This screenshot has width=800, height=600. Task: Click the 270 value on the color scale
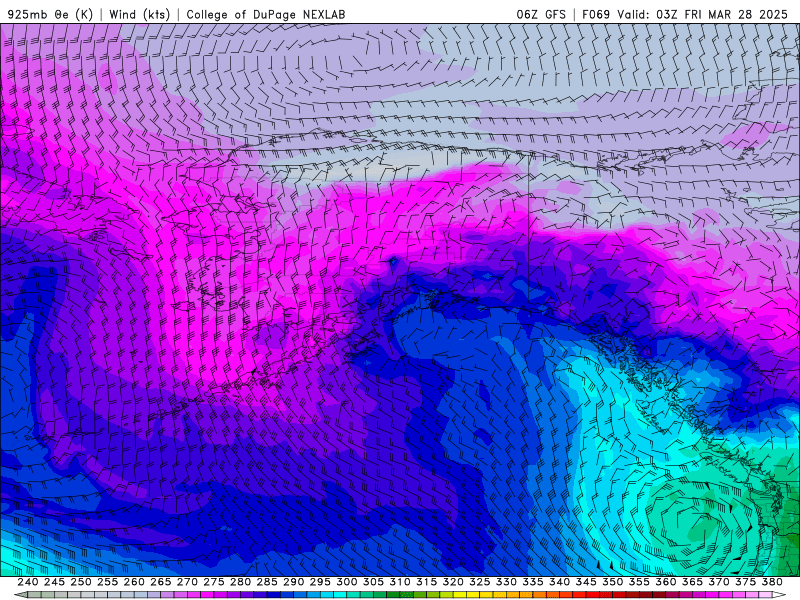pos(187,582)
